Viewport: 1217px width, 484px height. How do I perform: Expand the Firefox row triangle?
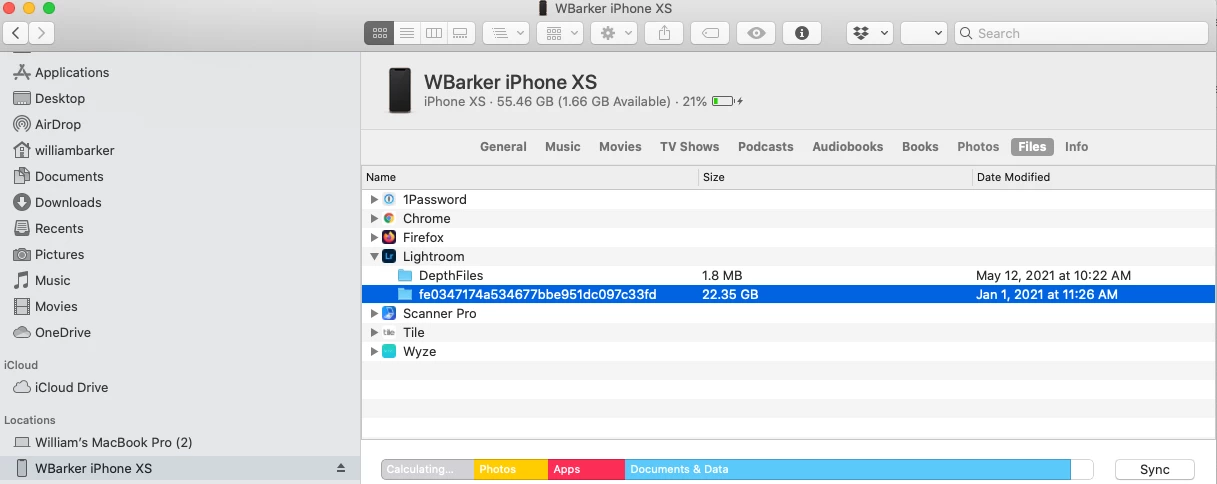tap(374, 237)
